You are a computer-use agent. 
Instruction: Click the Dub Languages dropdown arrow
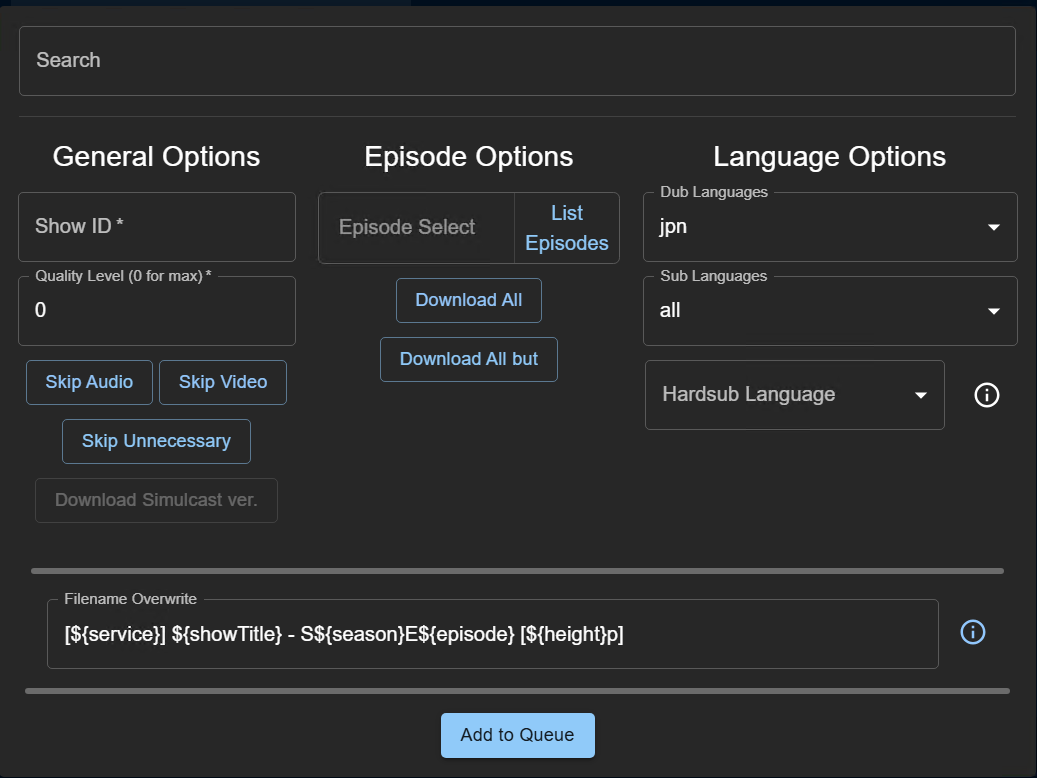click(x=993, y=227)
